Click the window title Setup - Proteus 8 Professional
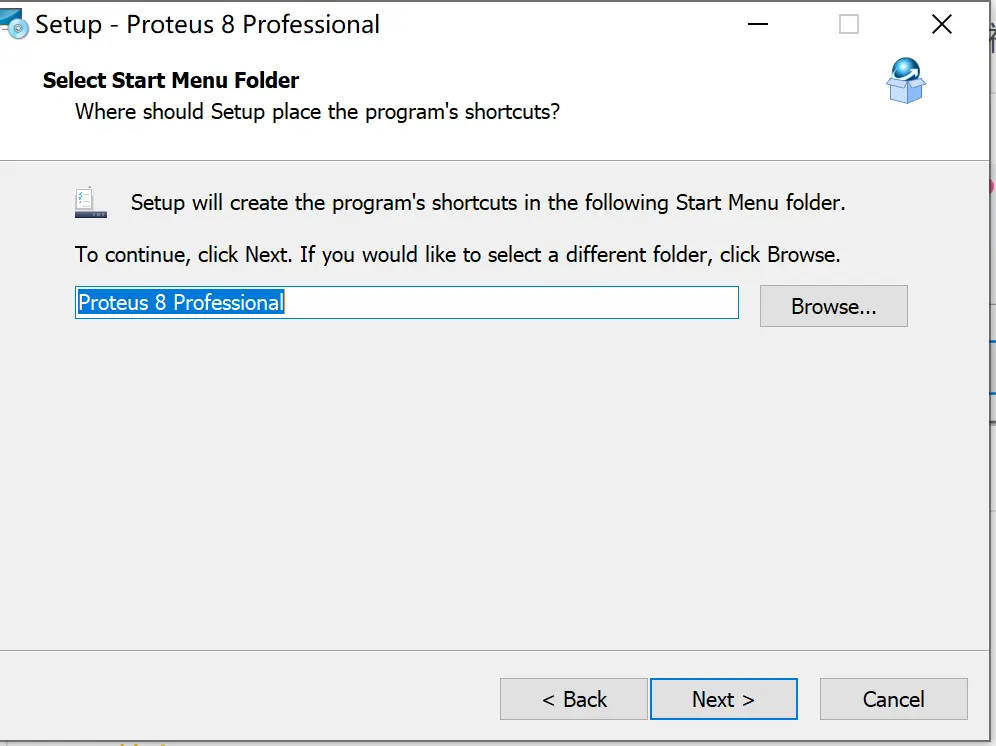The image size is (996, 746). [208, 25]
